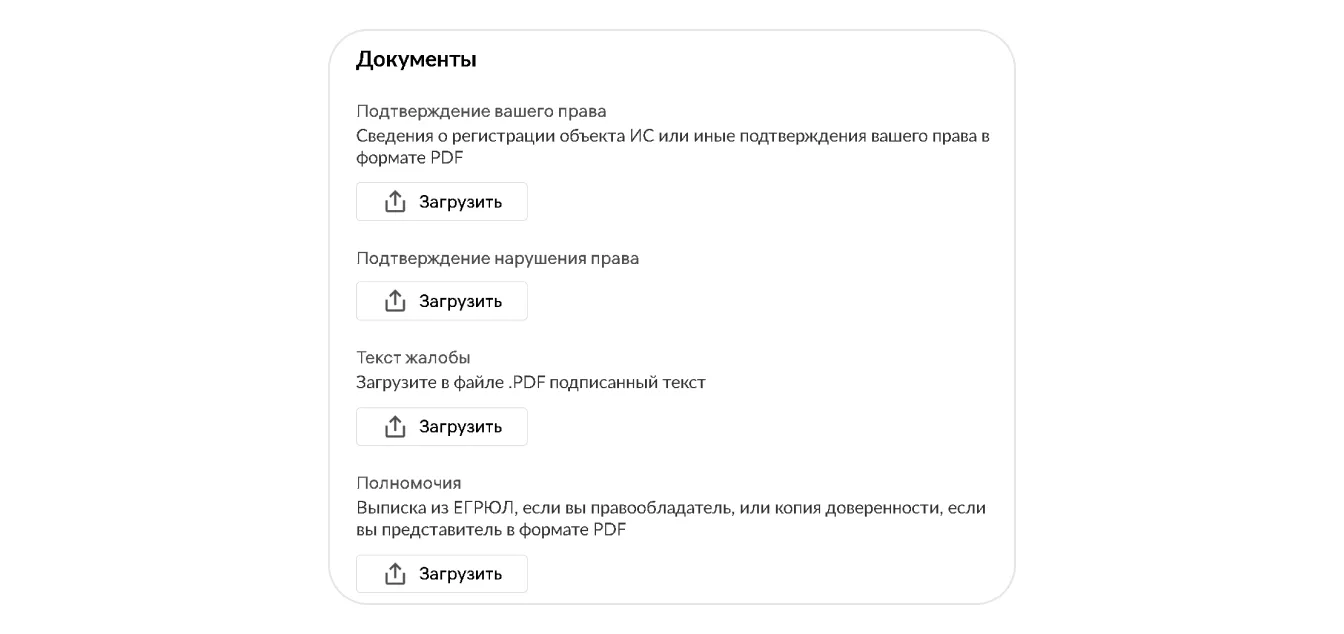Upload the signed complaint text file
This screenshot has height=634, width=1344.
[x=442, y=427]
